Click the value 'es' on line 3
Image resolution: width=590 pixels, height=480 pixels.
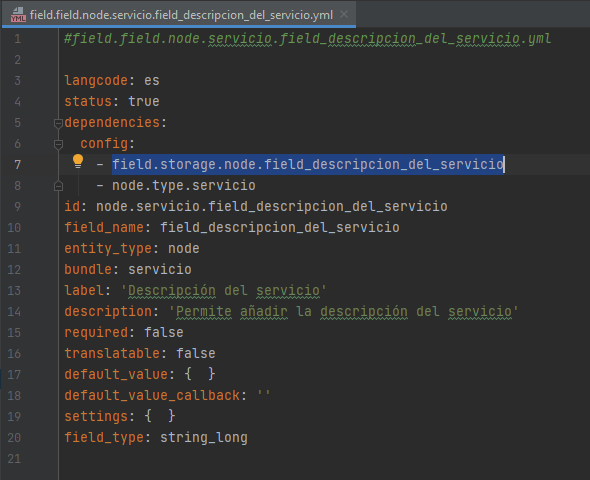pyautogui.click(x=152, y=81)
